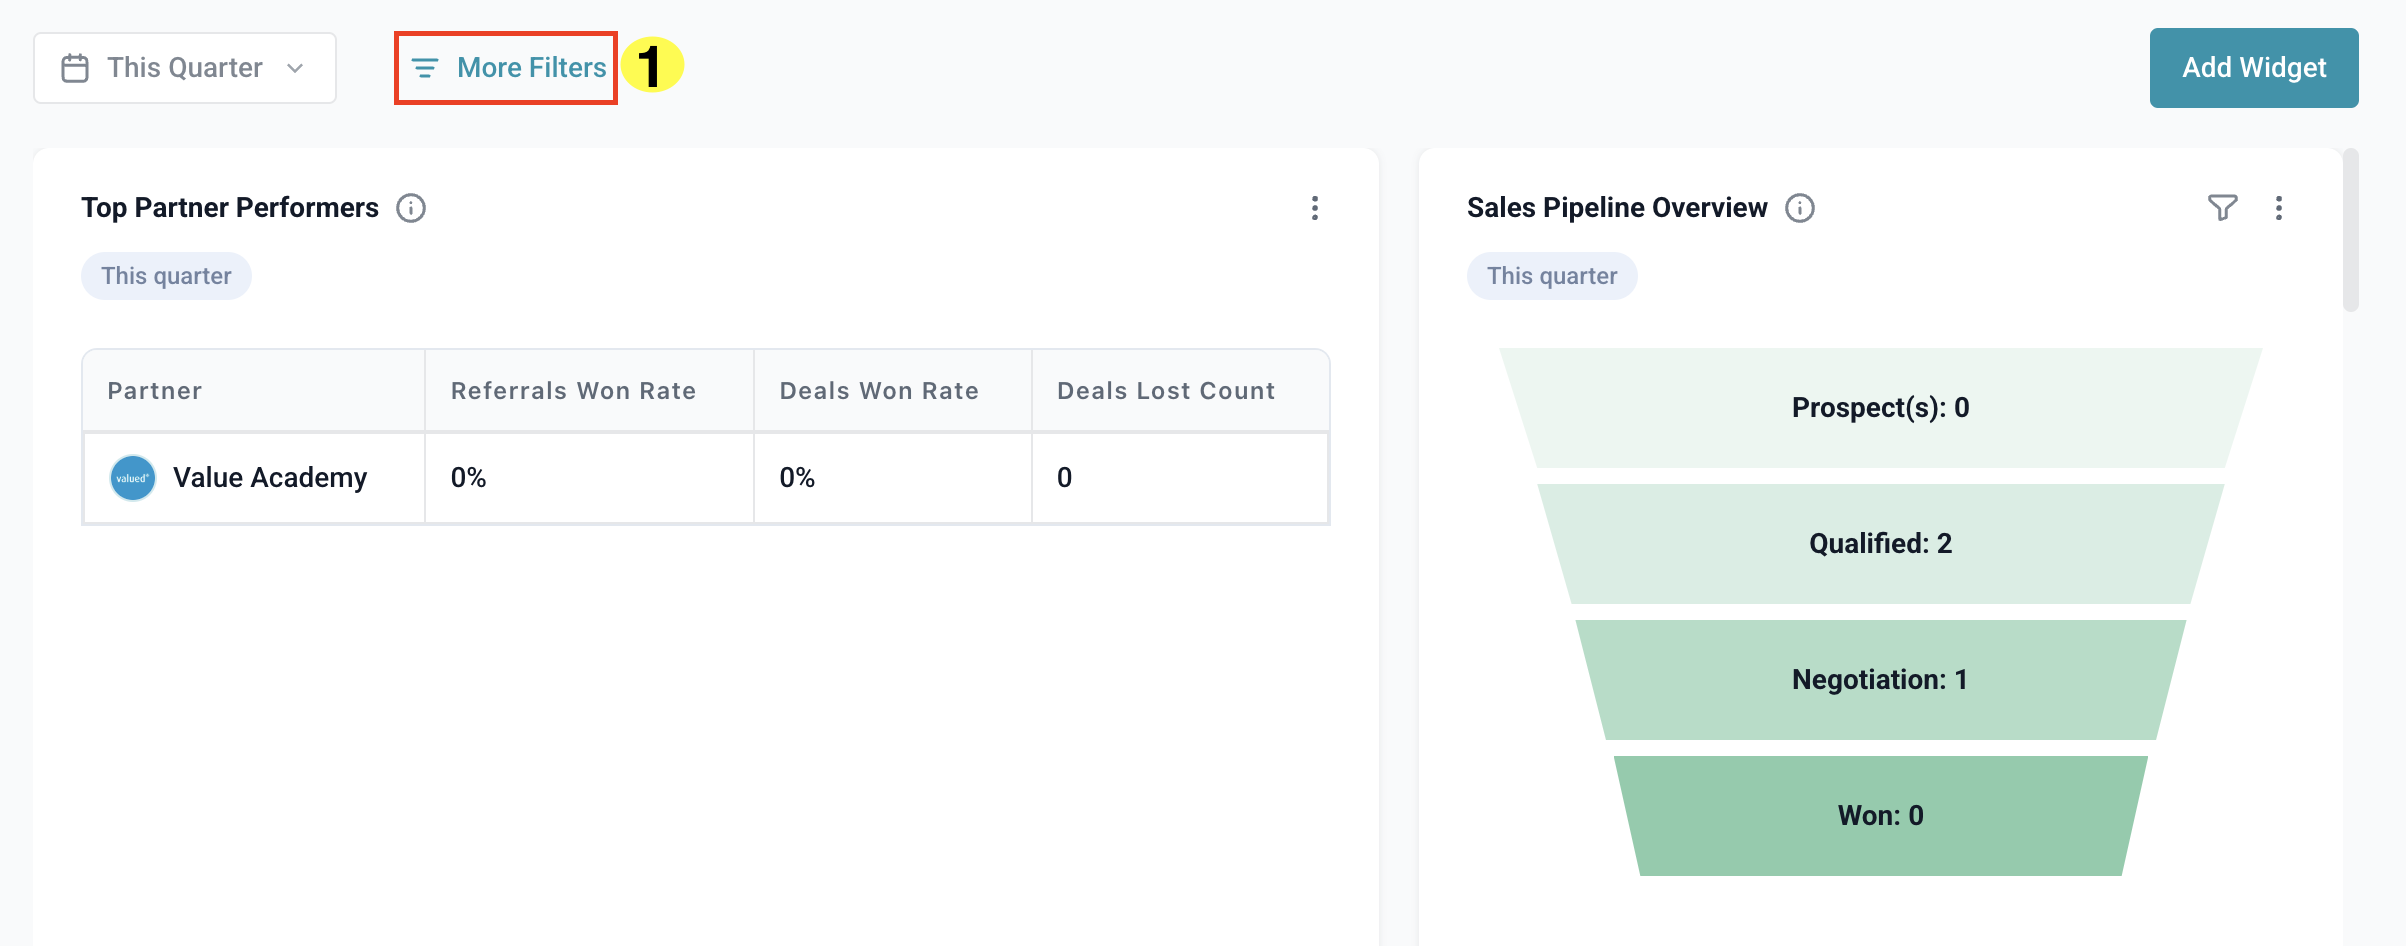The width and height of the screenshot is (2406, 946).
Task: Sort by Referrals Won Rate column header
Action: pyautogui.click(x=573, y=391)
